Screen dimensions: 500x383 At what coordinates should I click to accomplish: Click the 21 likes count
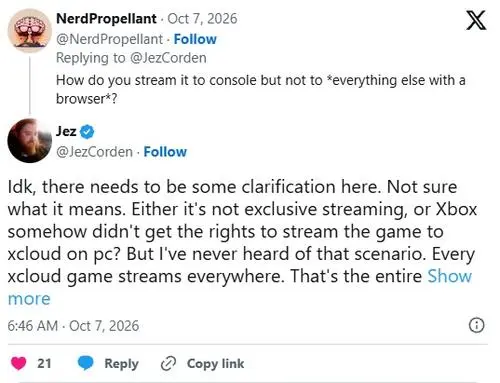(44, 363)
